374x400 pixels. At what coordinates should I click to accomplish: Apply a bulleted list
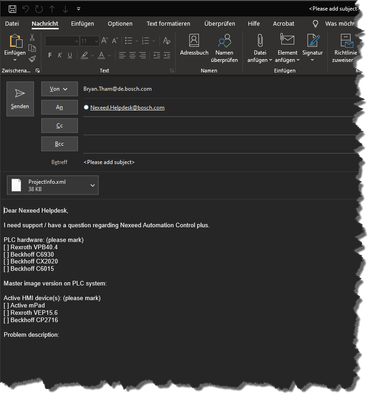coord(128,41)
